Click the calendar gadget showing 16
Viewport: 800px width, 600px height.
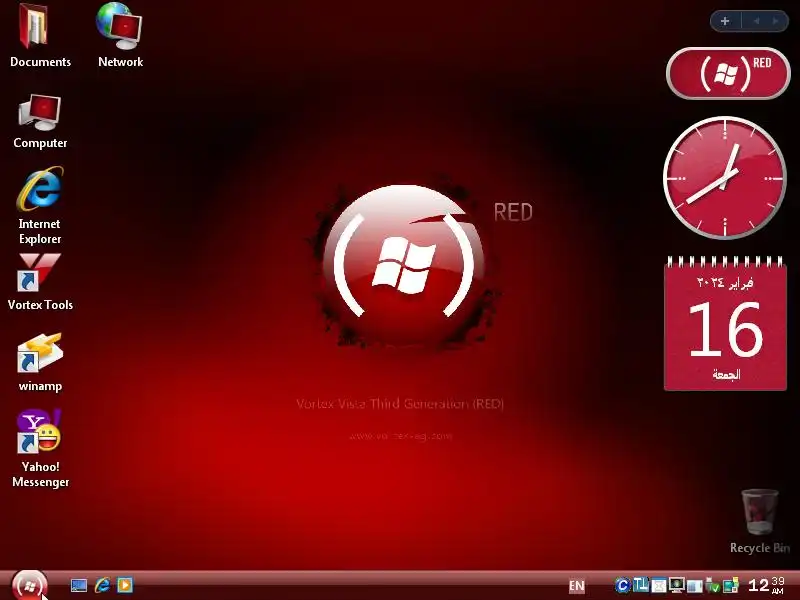pyautogui.click(x=725, y=323)
